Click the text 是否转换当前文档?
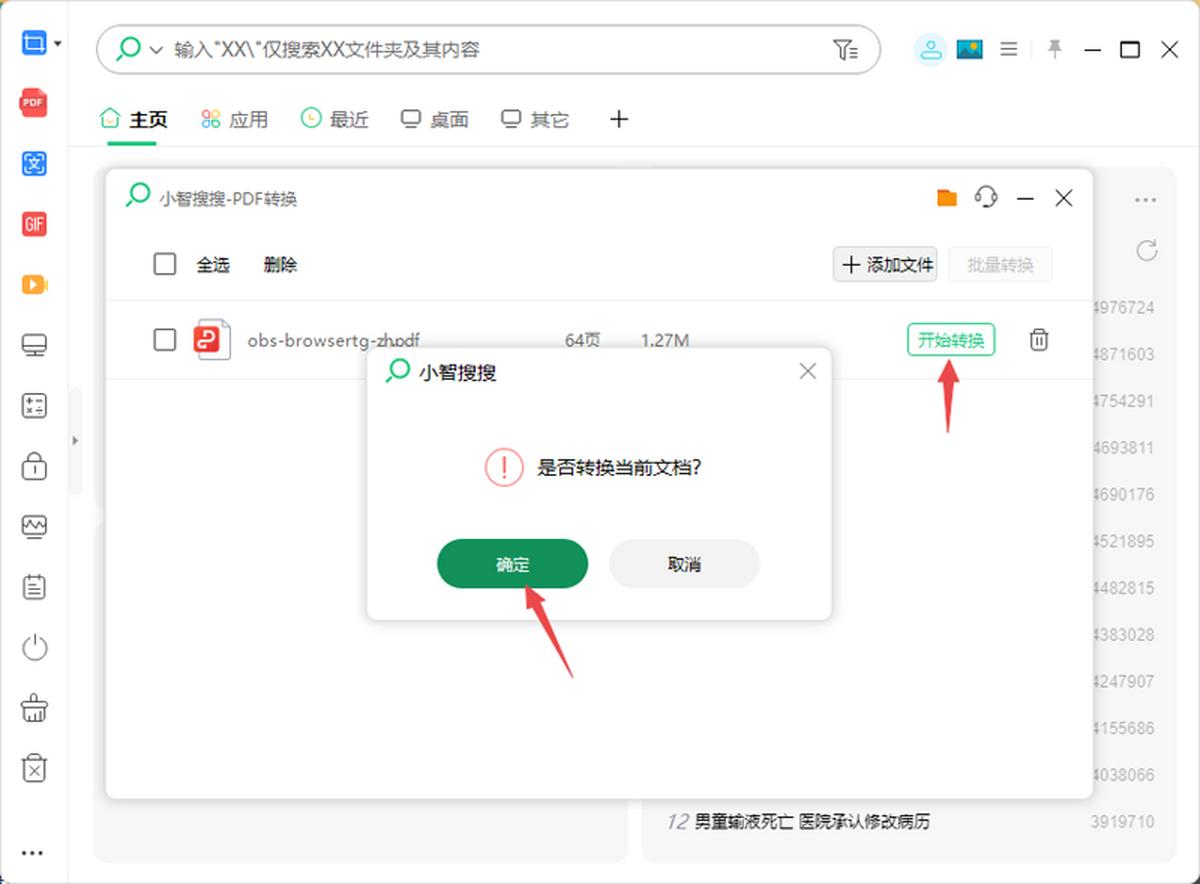The height and width of the screenshot is (884, 1200). pyautogui.click(x=620, y=467)
